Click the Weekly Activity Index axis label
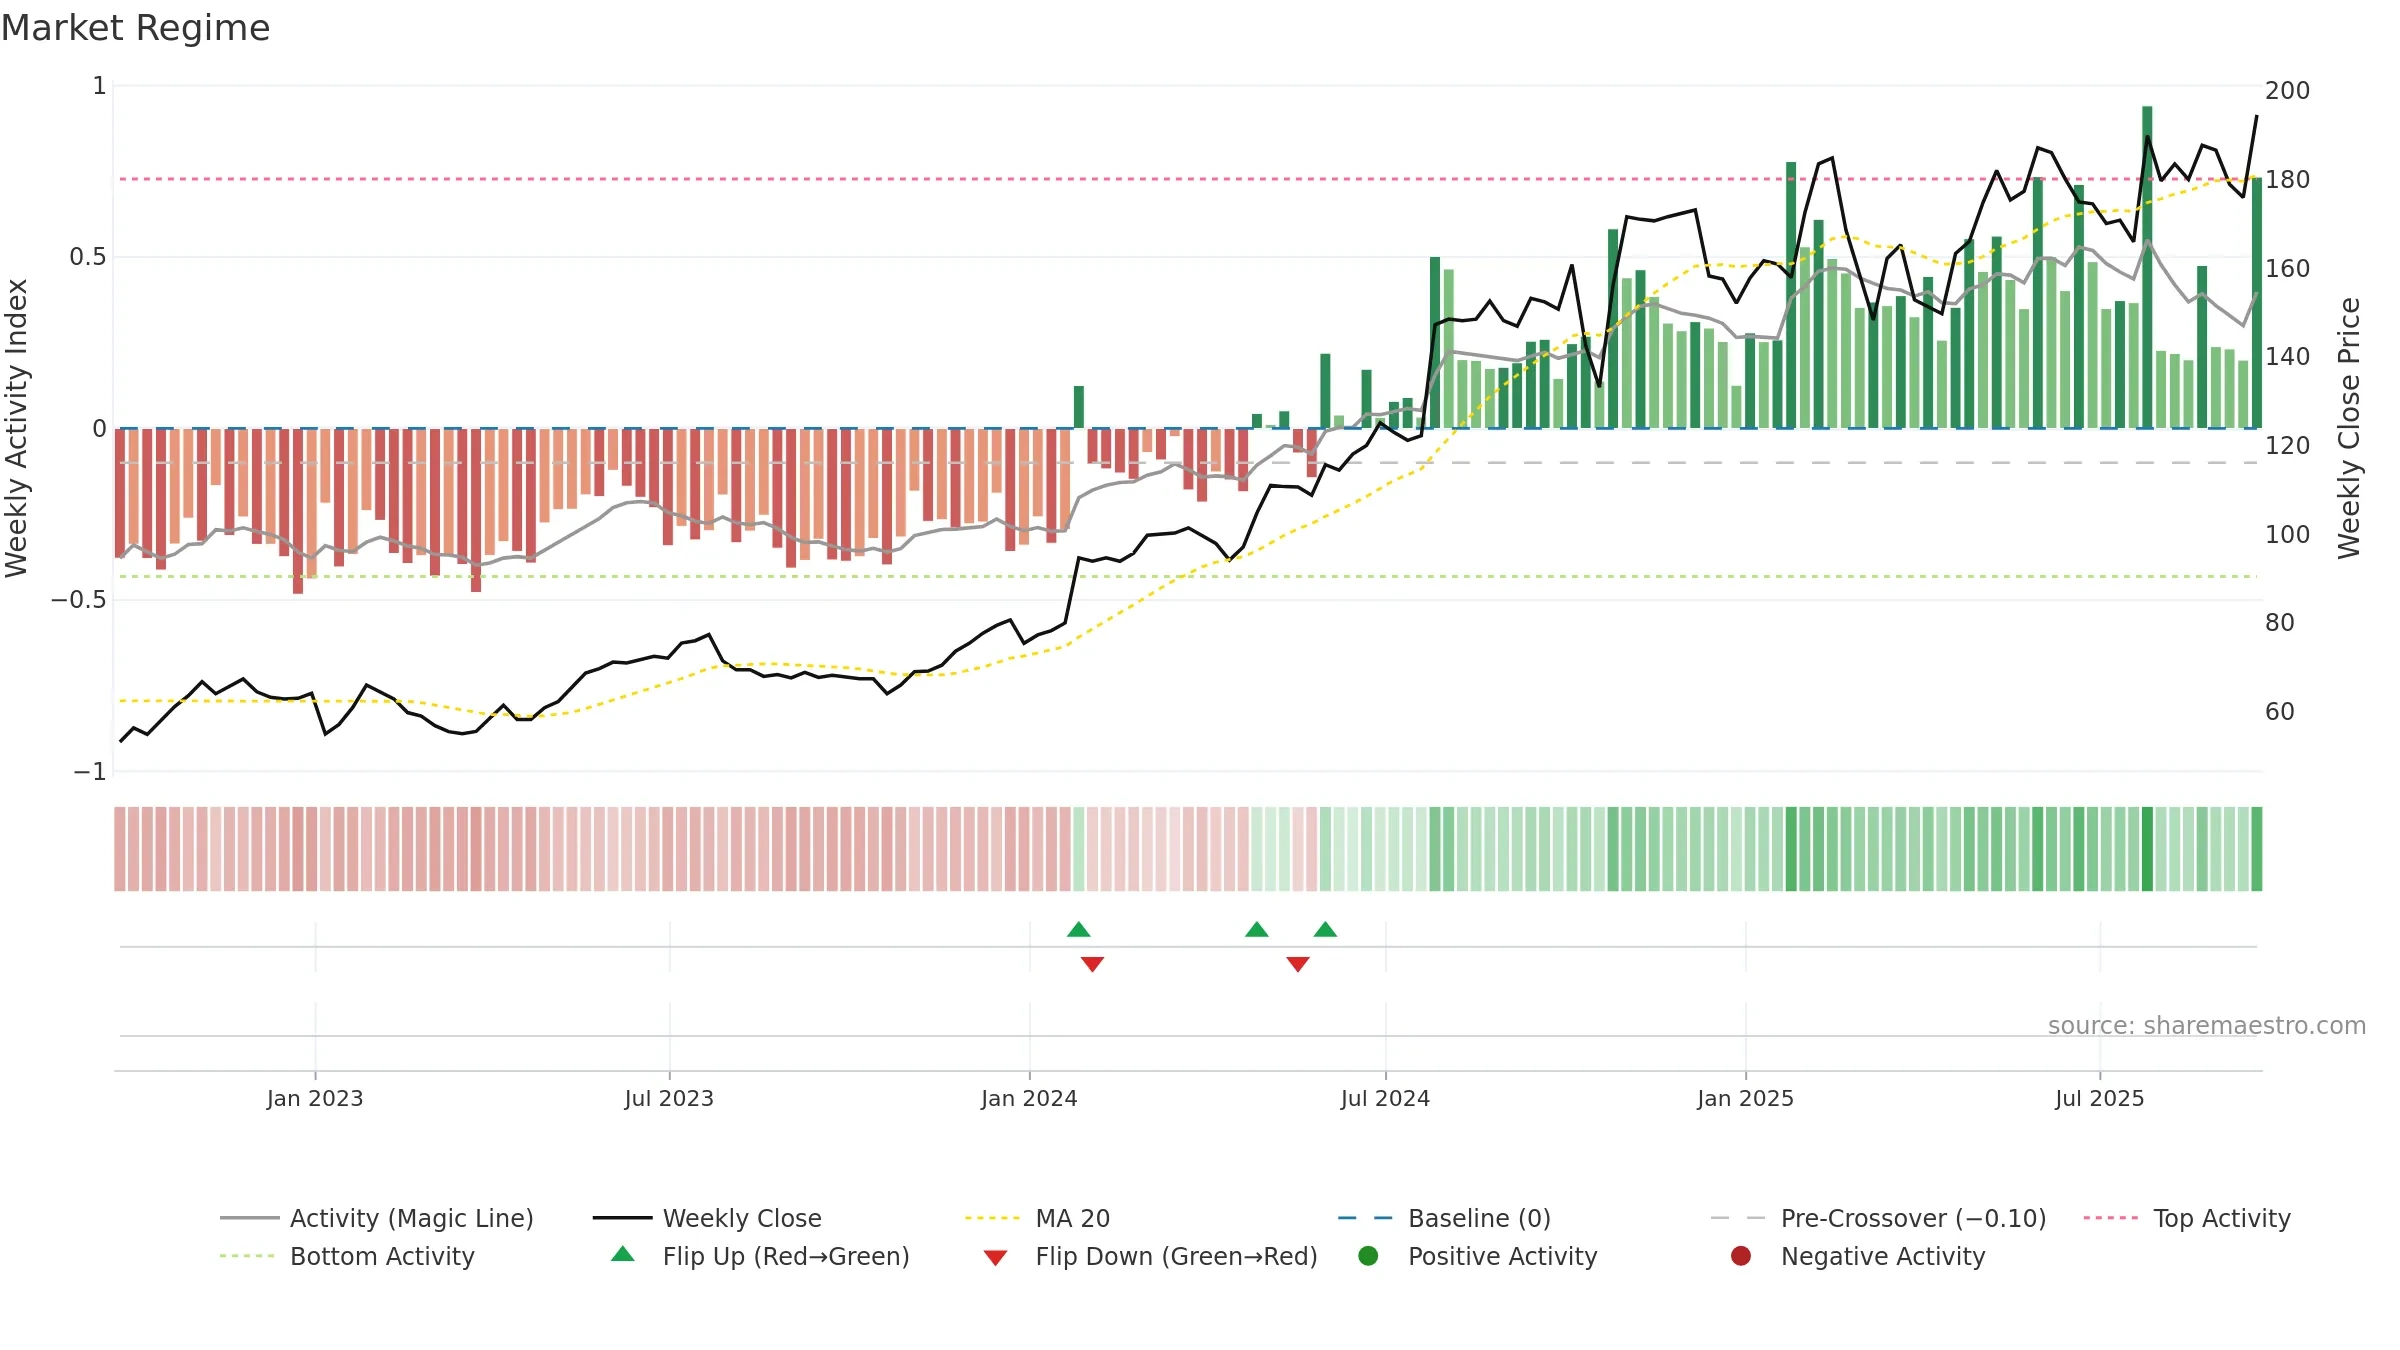2400x1350 pixels. pyautogui.click(x=16, y=428)
